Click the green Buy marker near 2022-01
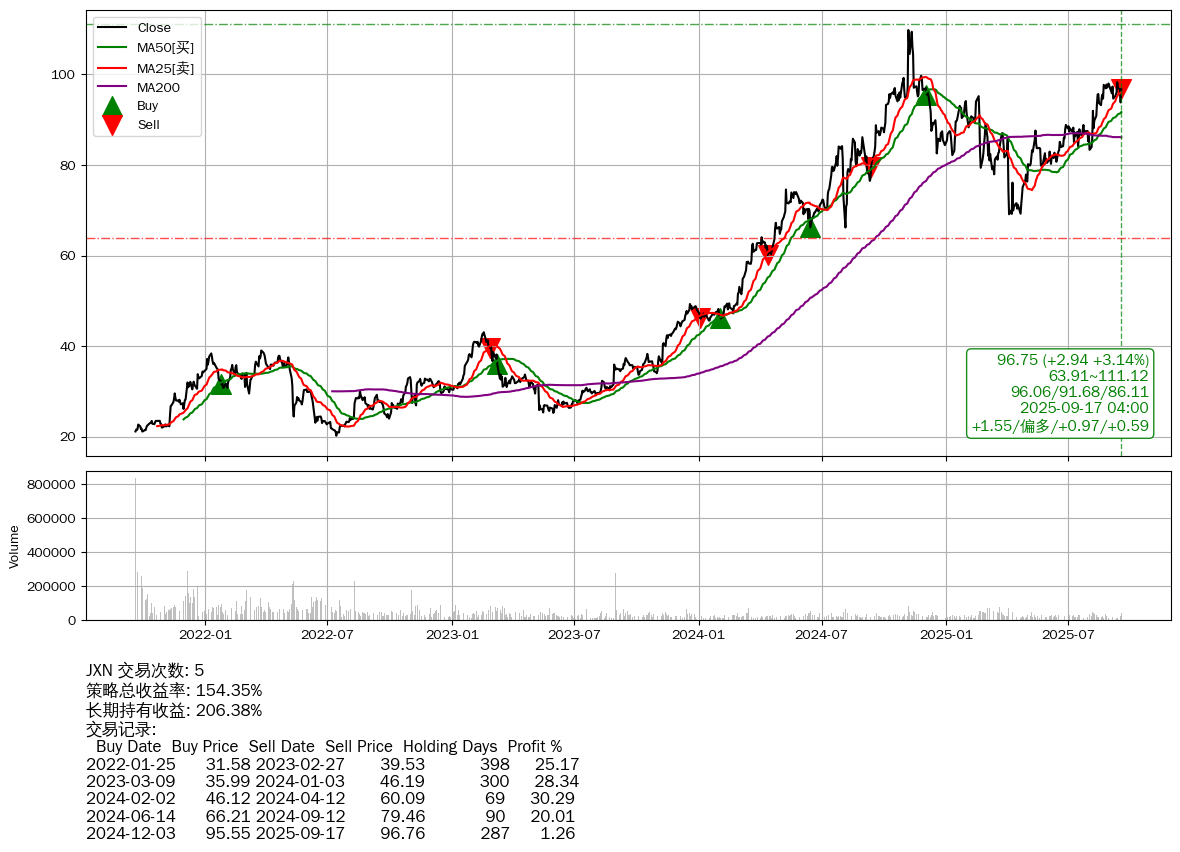Screen dimensions: 1180x852 (221, 384)
